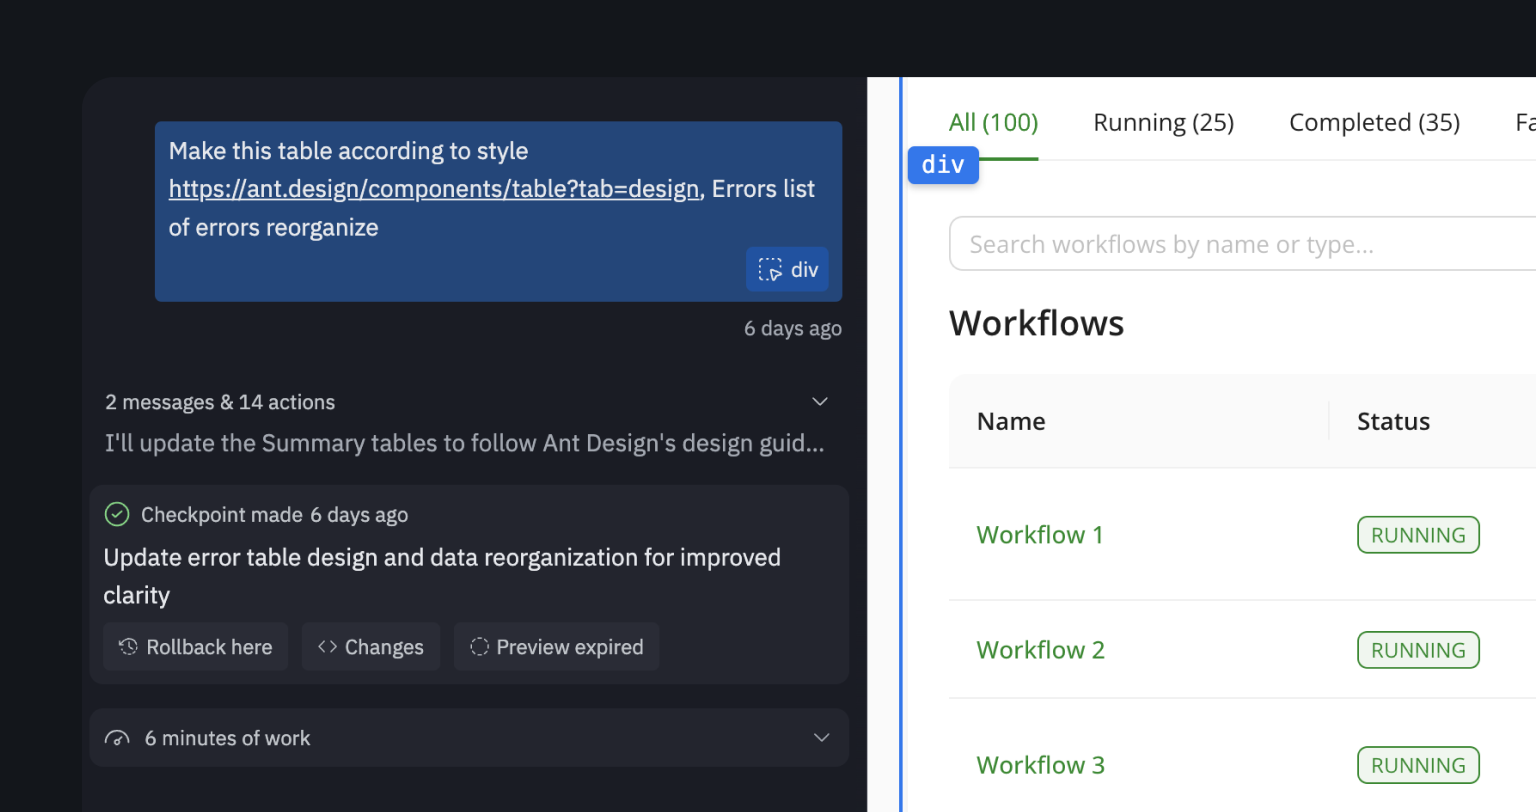Click the element-select cursor icon in the div chip
The width and height of the screenshot is (1536, 812).
tap(769, 269)
